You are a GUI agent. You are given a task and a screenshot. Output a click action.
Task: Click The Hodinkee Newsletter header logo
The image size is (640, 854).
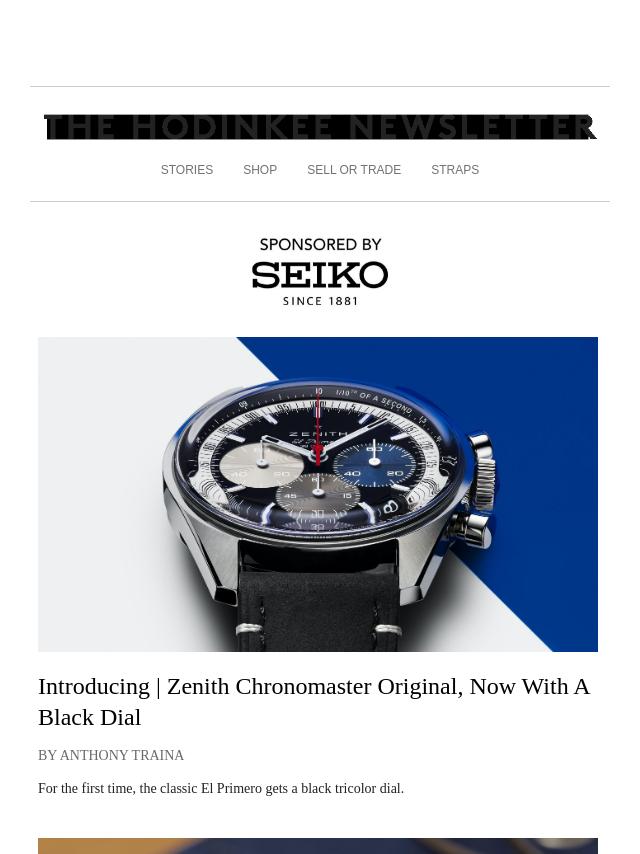click(x=320, y=127)
